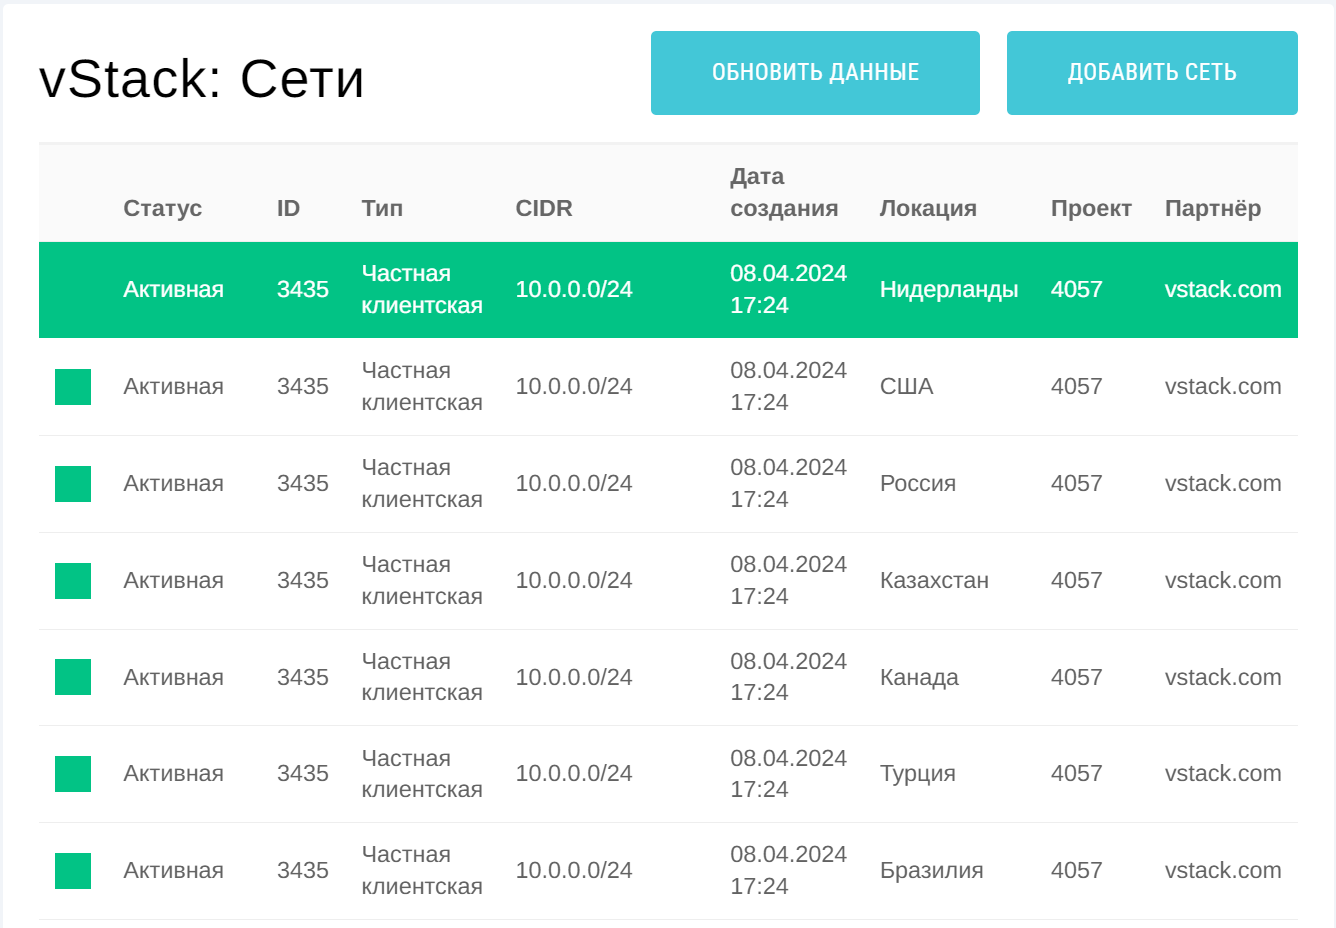The image size is (1336, 928).
Task: Sort by the Партнёр column header
Action: tap(1213, 208)
